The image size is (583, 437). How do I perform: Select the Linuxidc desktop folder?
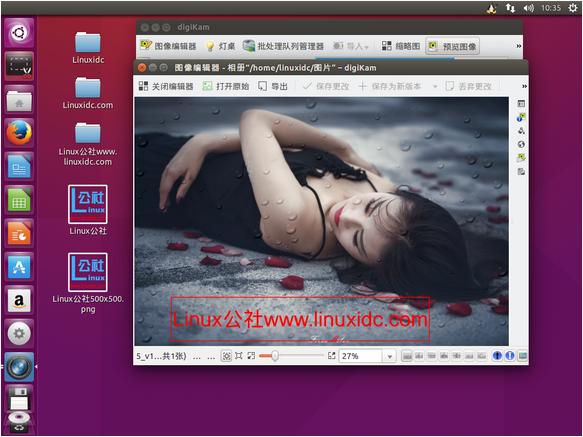pyautogui.click(x=88, y=48)
